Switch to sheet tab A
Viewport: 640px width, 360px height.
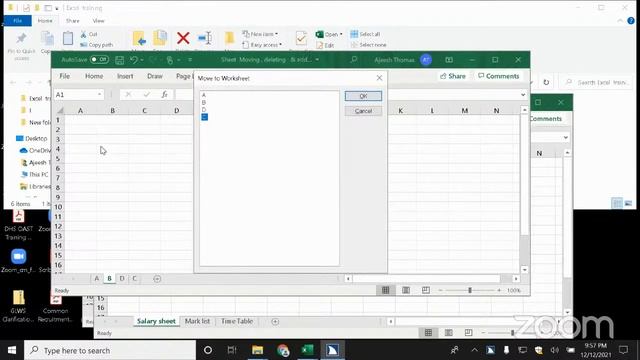point(97,279)
